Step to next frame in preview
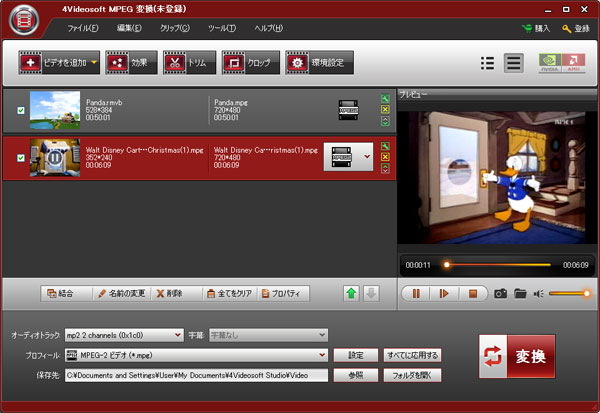Image resolution: width=600 pixels, height=413 pixels. 444,294
